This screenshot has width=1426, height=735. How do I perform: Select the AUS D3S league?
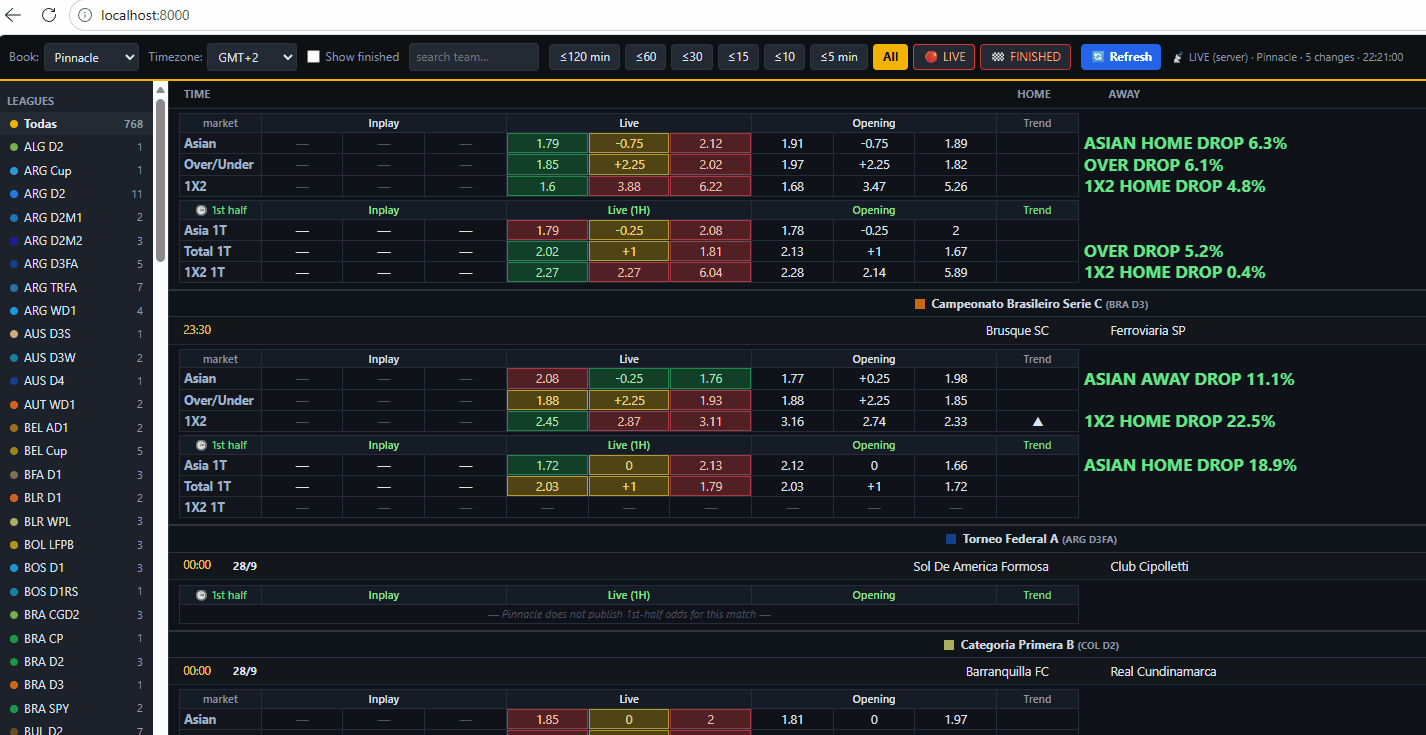coord(77,334)
